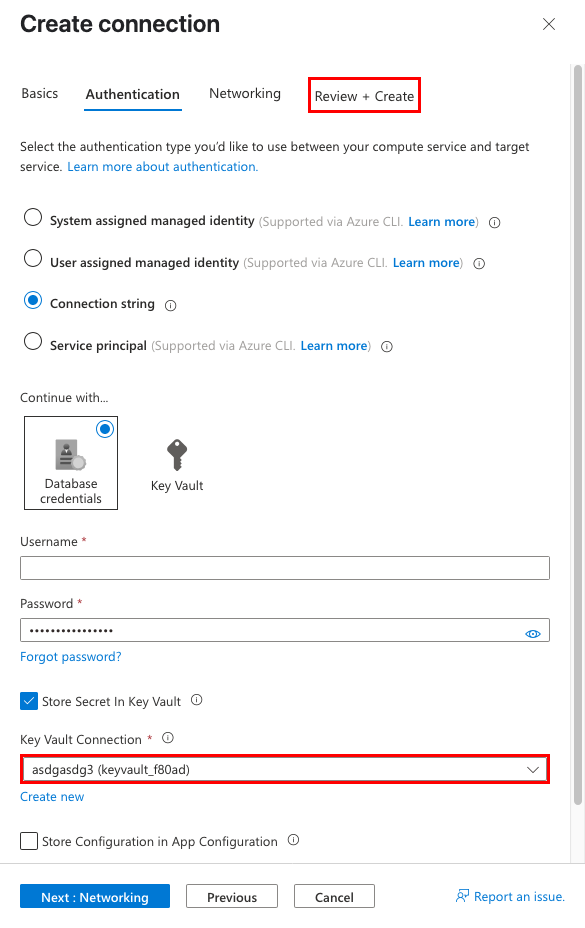
Task: Click inside the Username field
Action: [x=285, y=567]
